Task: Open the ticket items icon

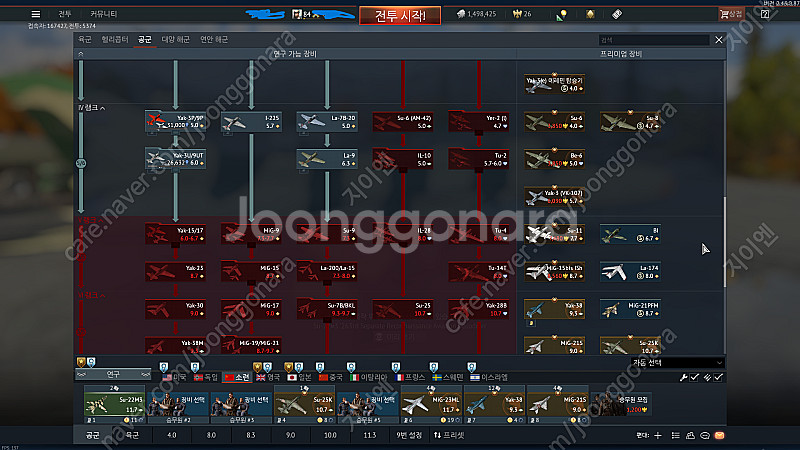Action: [x=617, y=14]
